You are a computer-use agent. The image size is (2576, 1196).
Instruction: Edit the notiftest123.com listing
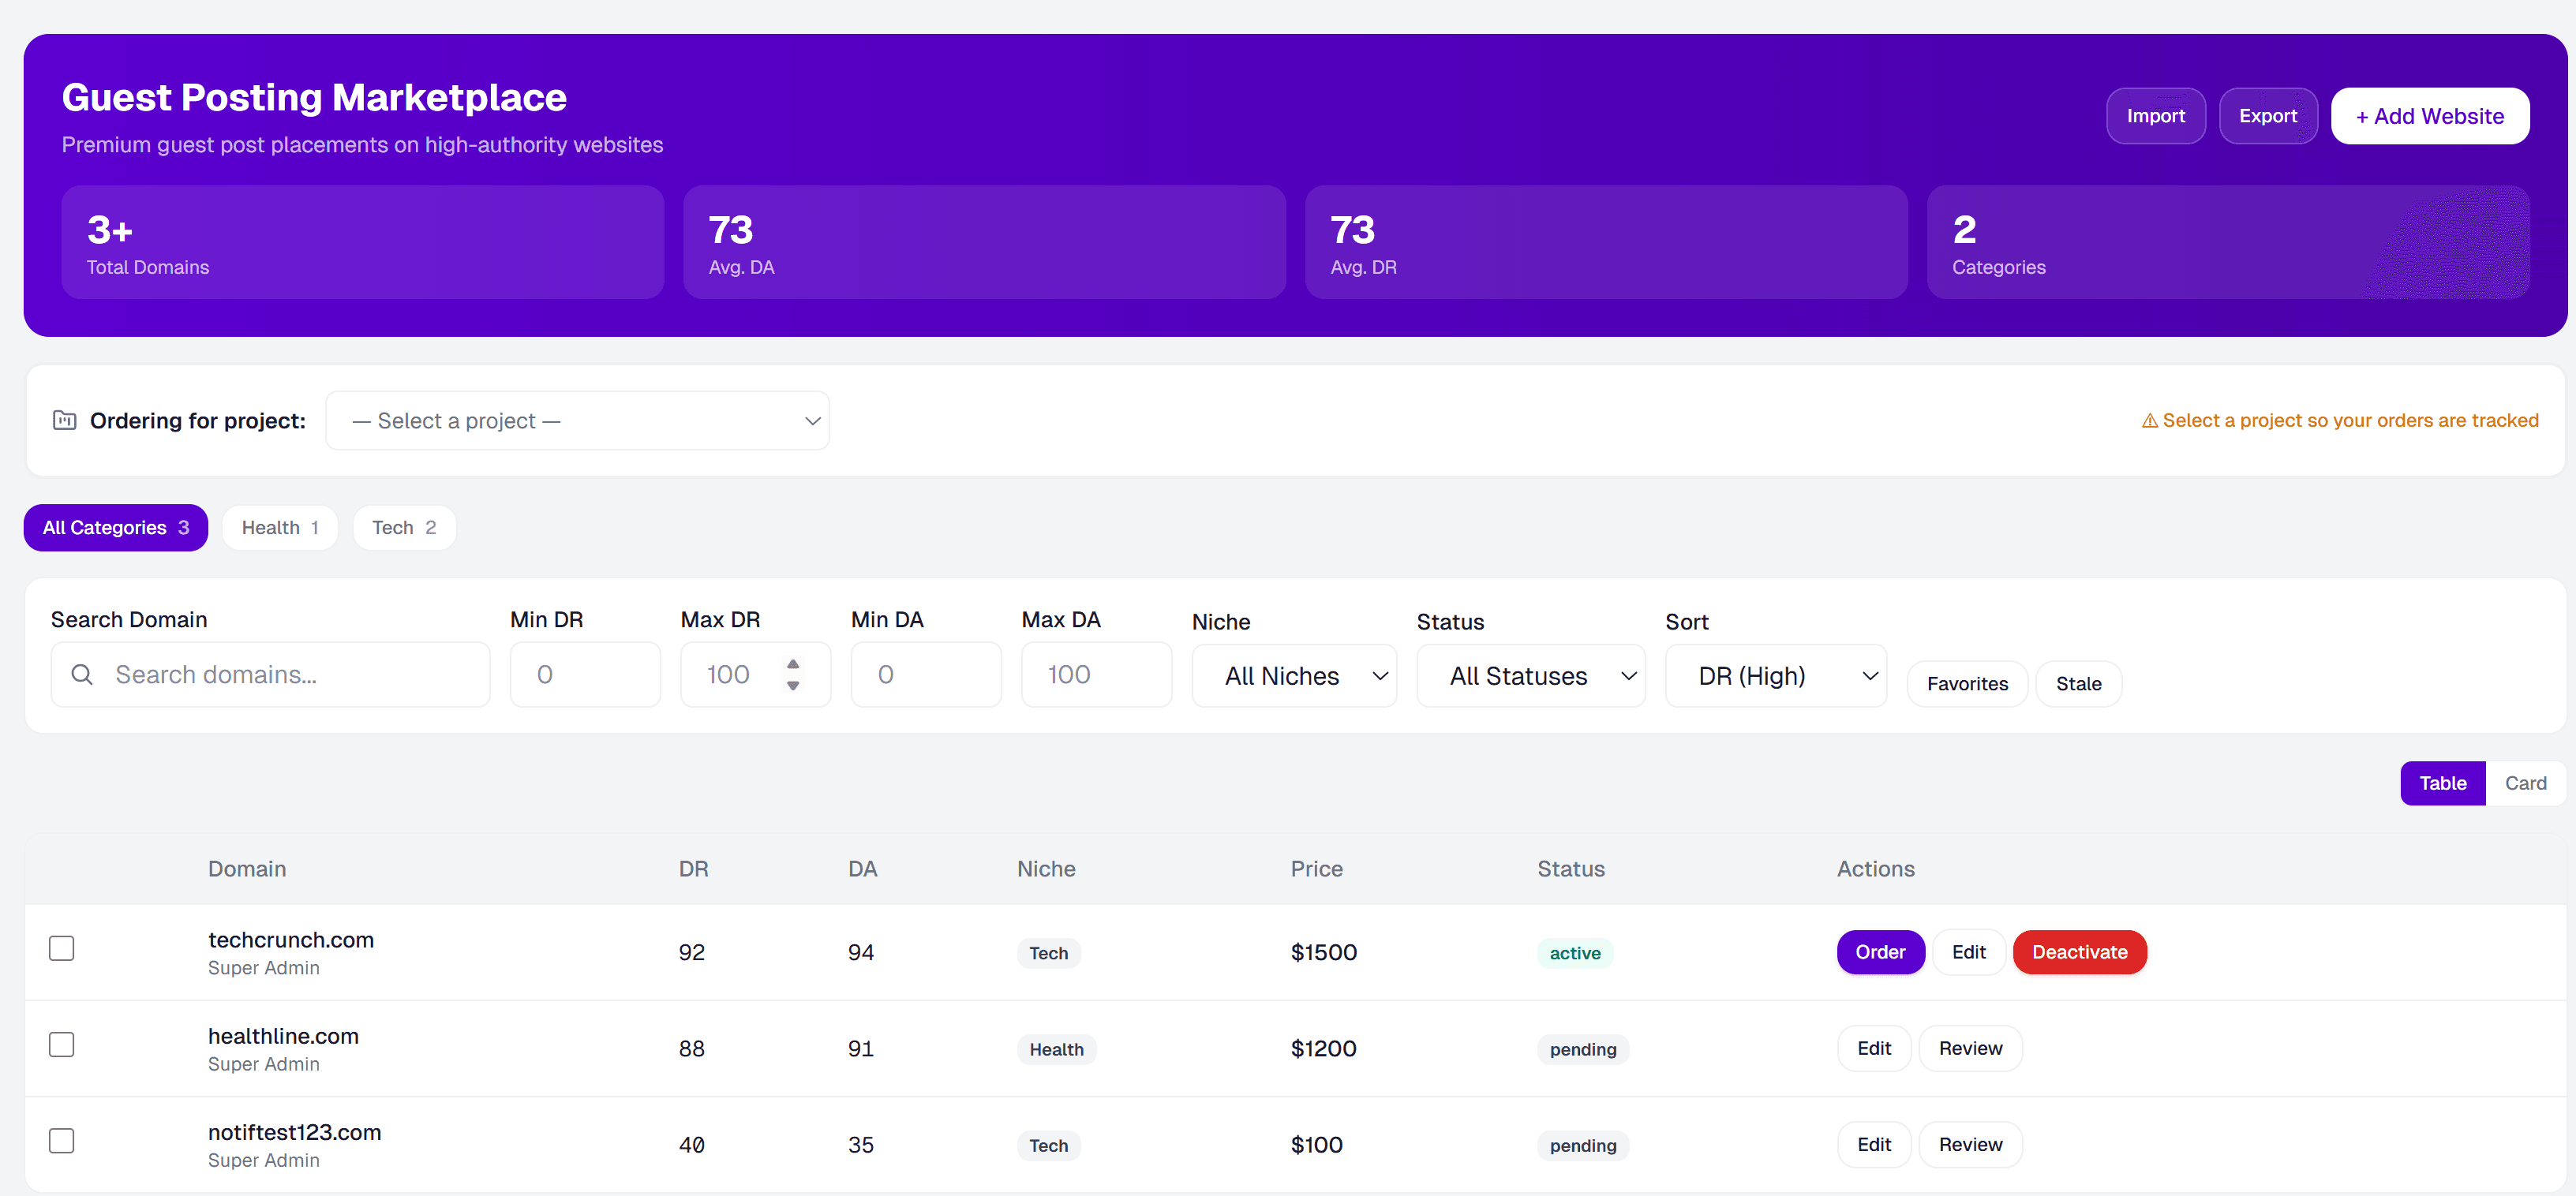coord(1873,1144)
